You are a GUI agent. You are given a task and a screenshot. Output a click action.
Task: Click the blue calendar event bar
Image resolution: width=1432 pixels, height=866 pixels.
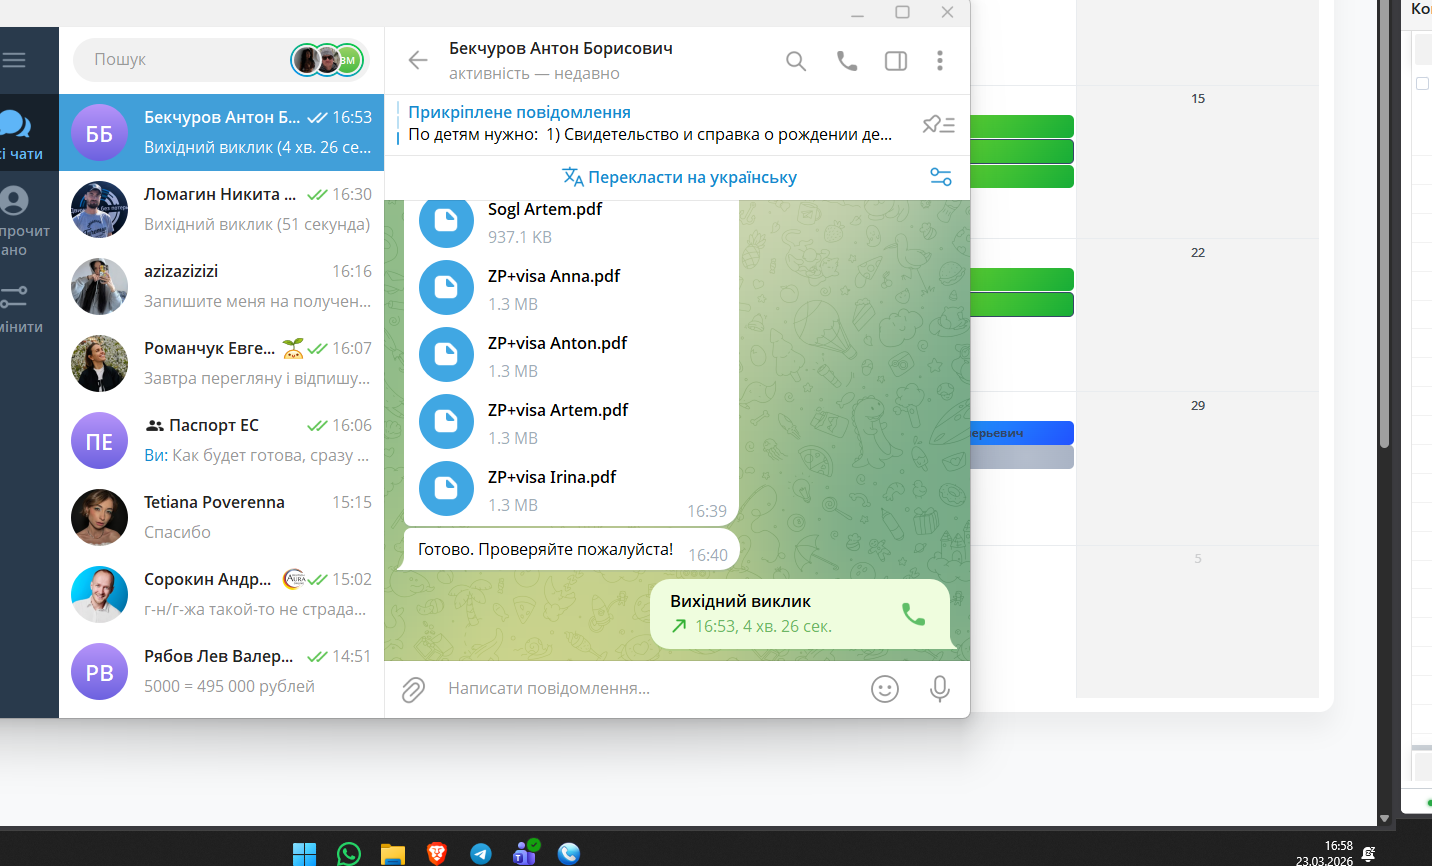coord(1022,433)
